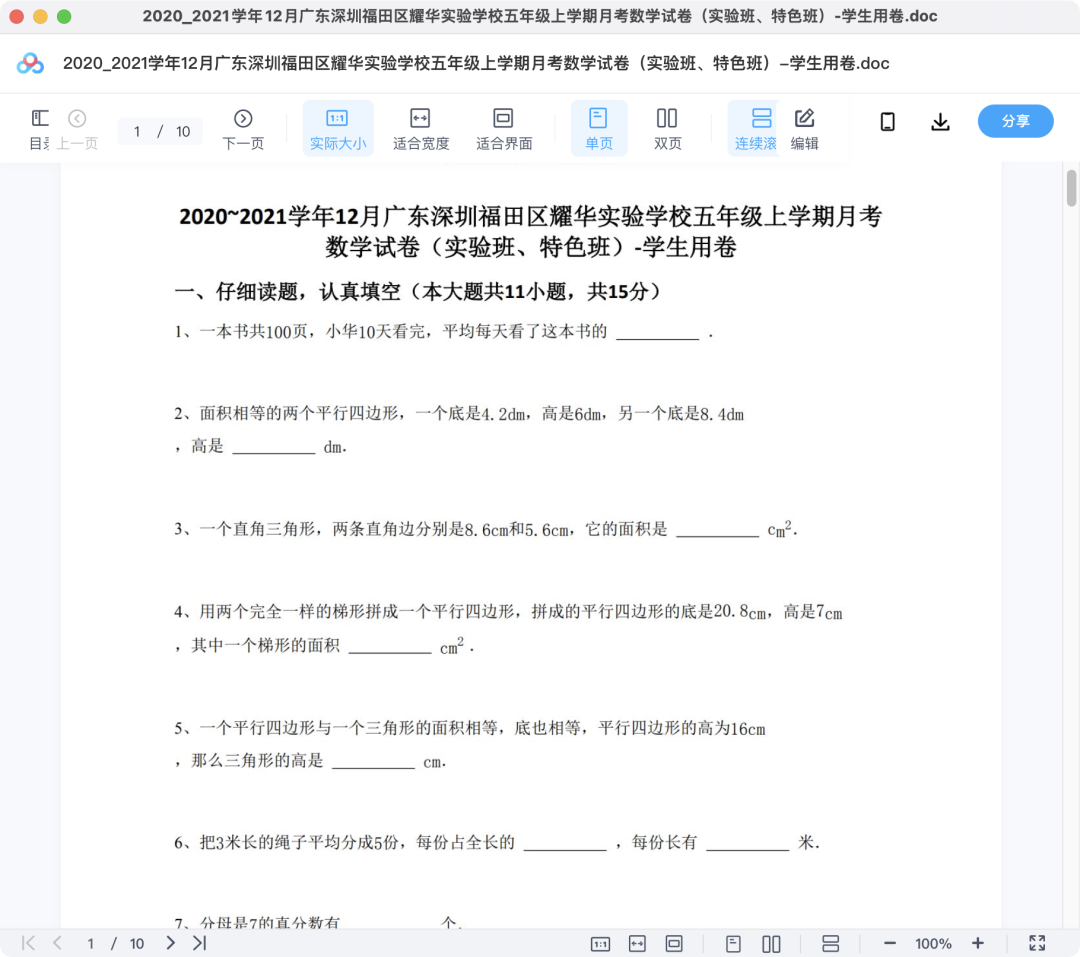
Task: Choose 适合界面 fit to window
Action: click(x=503, y=128)
